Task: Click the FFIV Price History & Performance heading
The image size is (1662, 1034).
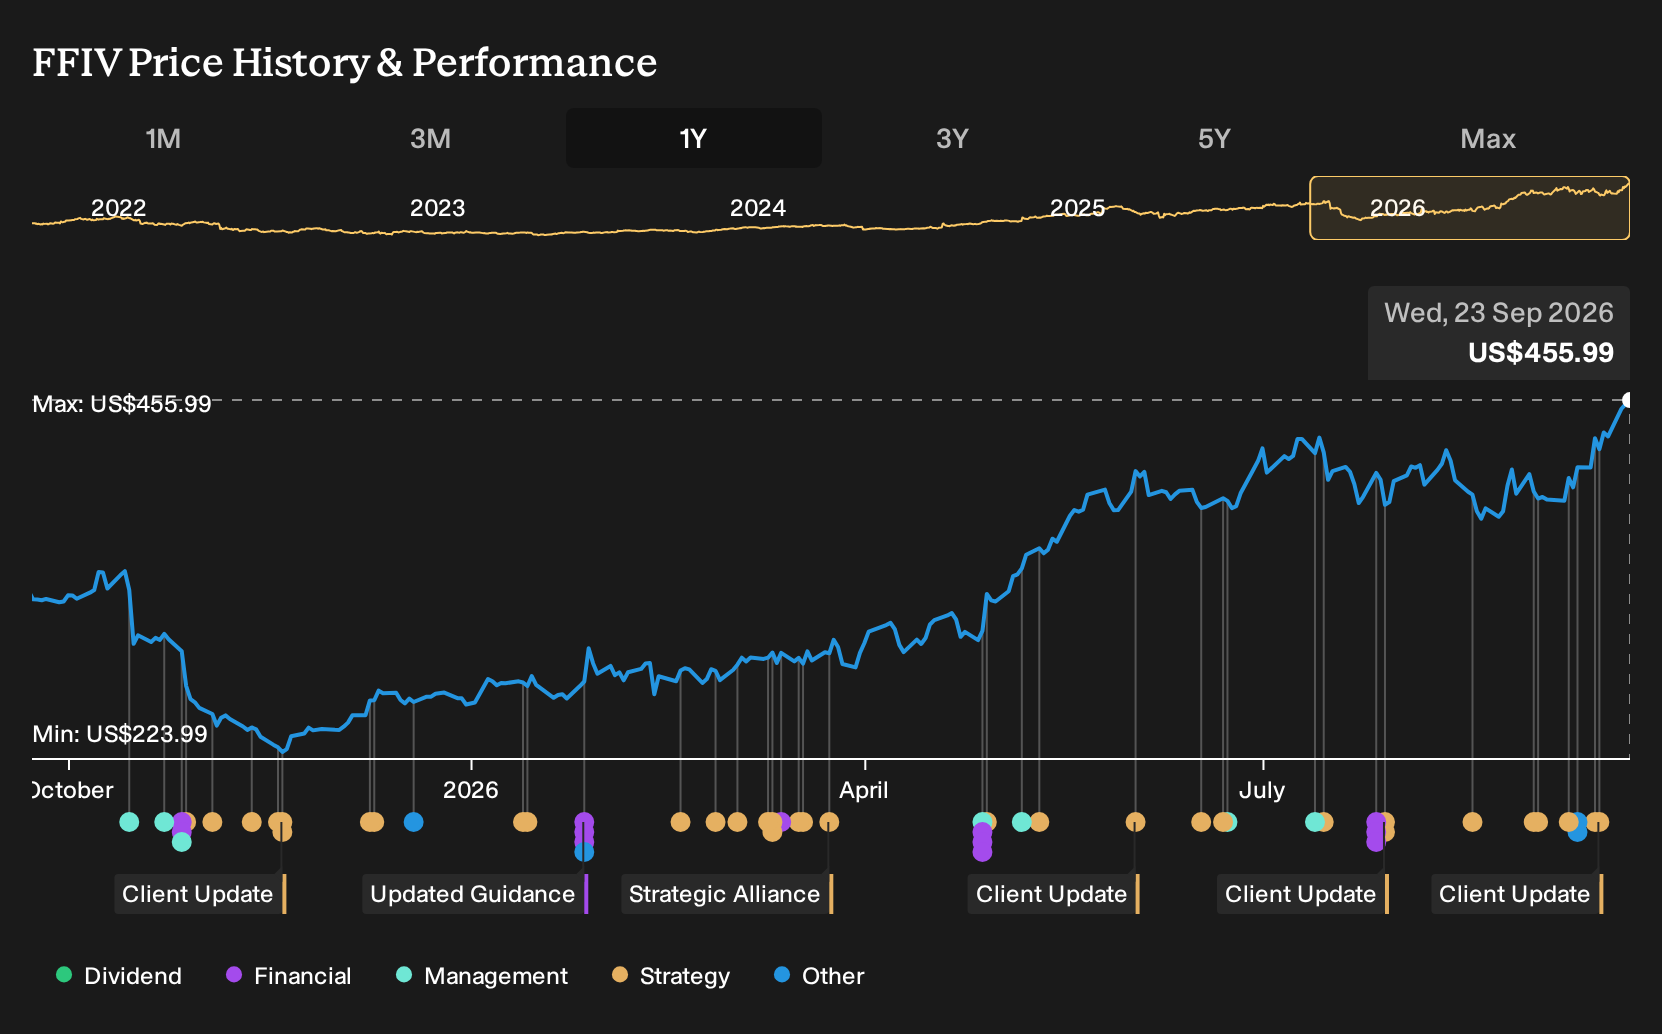Action: click(x=345, y=63)
